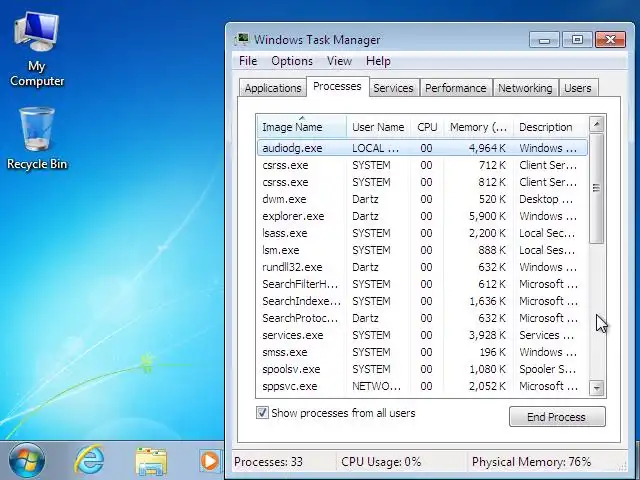Viewport: 640px width, 480px height.
Task: Click the 5,900 K memory value
Action: click(x=487, y=216)
